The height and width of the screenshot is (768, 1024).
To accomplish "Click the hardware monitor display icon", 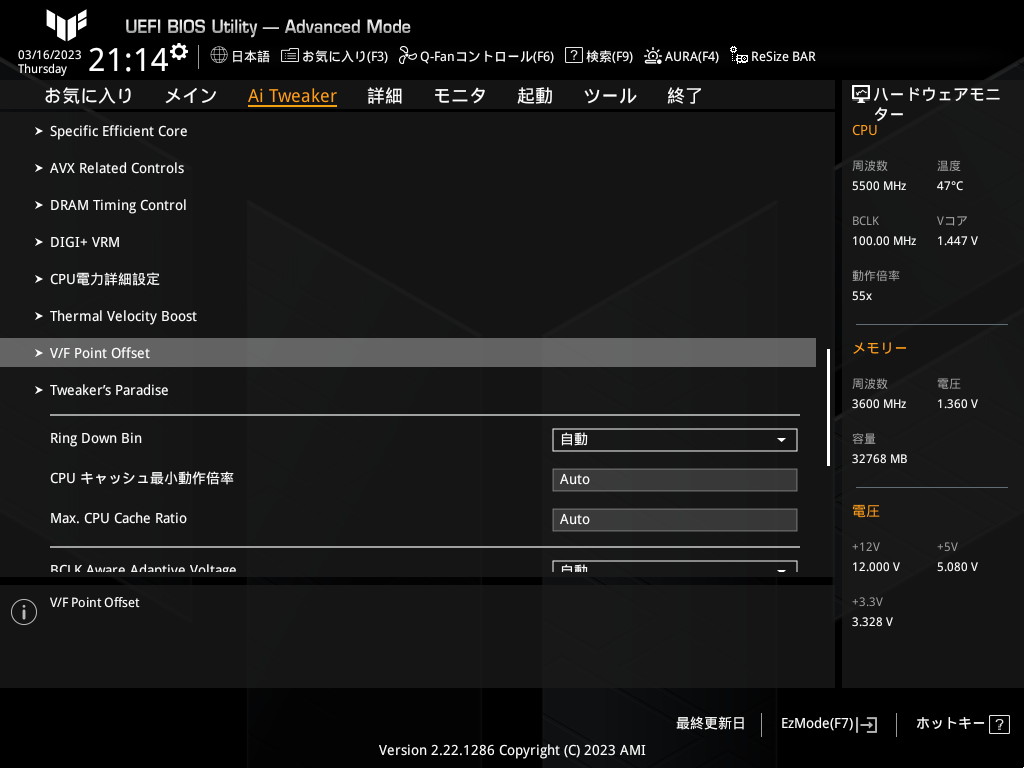I will (x=861, y=95).
